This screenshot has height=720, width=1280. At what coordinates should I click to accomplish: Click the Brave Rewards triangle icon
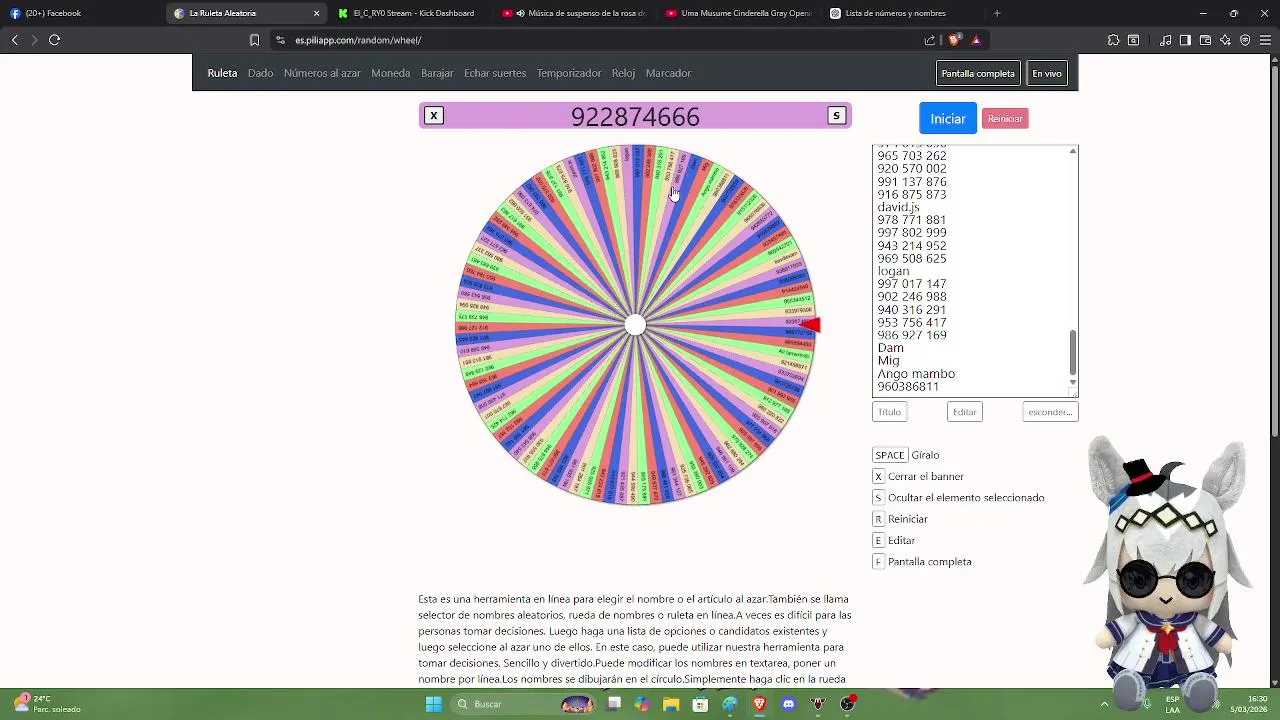tap(976, 40)
